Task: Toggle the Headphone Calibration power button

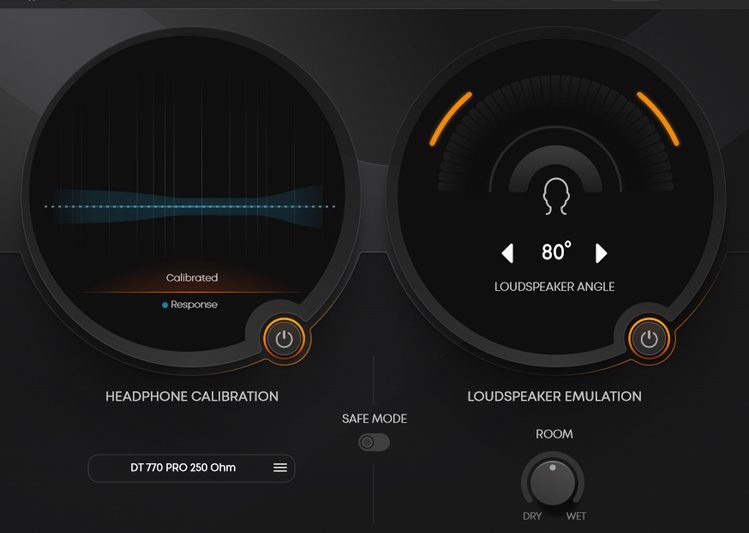Action: [x=284, y=339]
